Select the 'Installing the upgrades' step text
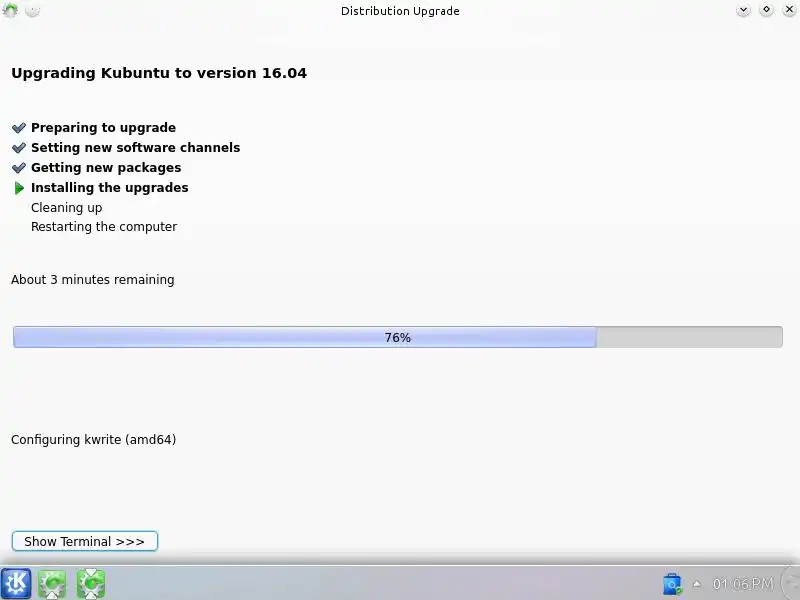 [x=110, y=188]
